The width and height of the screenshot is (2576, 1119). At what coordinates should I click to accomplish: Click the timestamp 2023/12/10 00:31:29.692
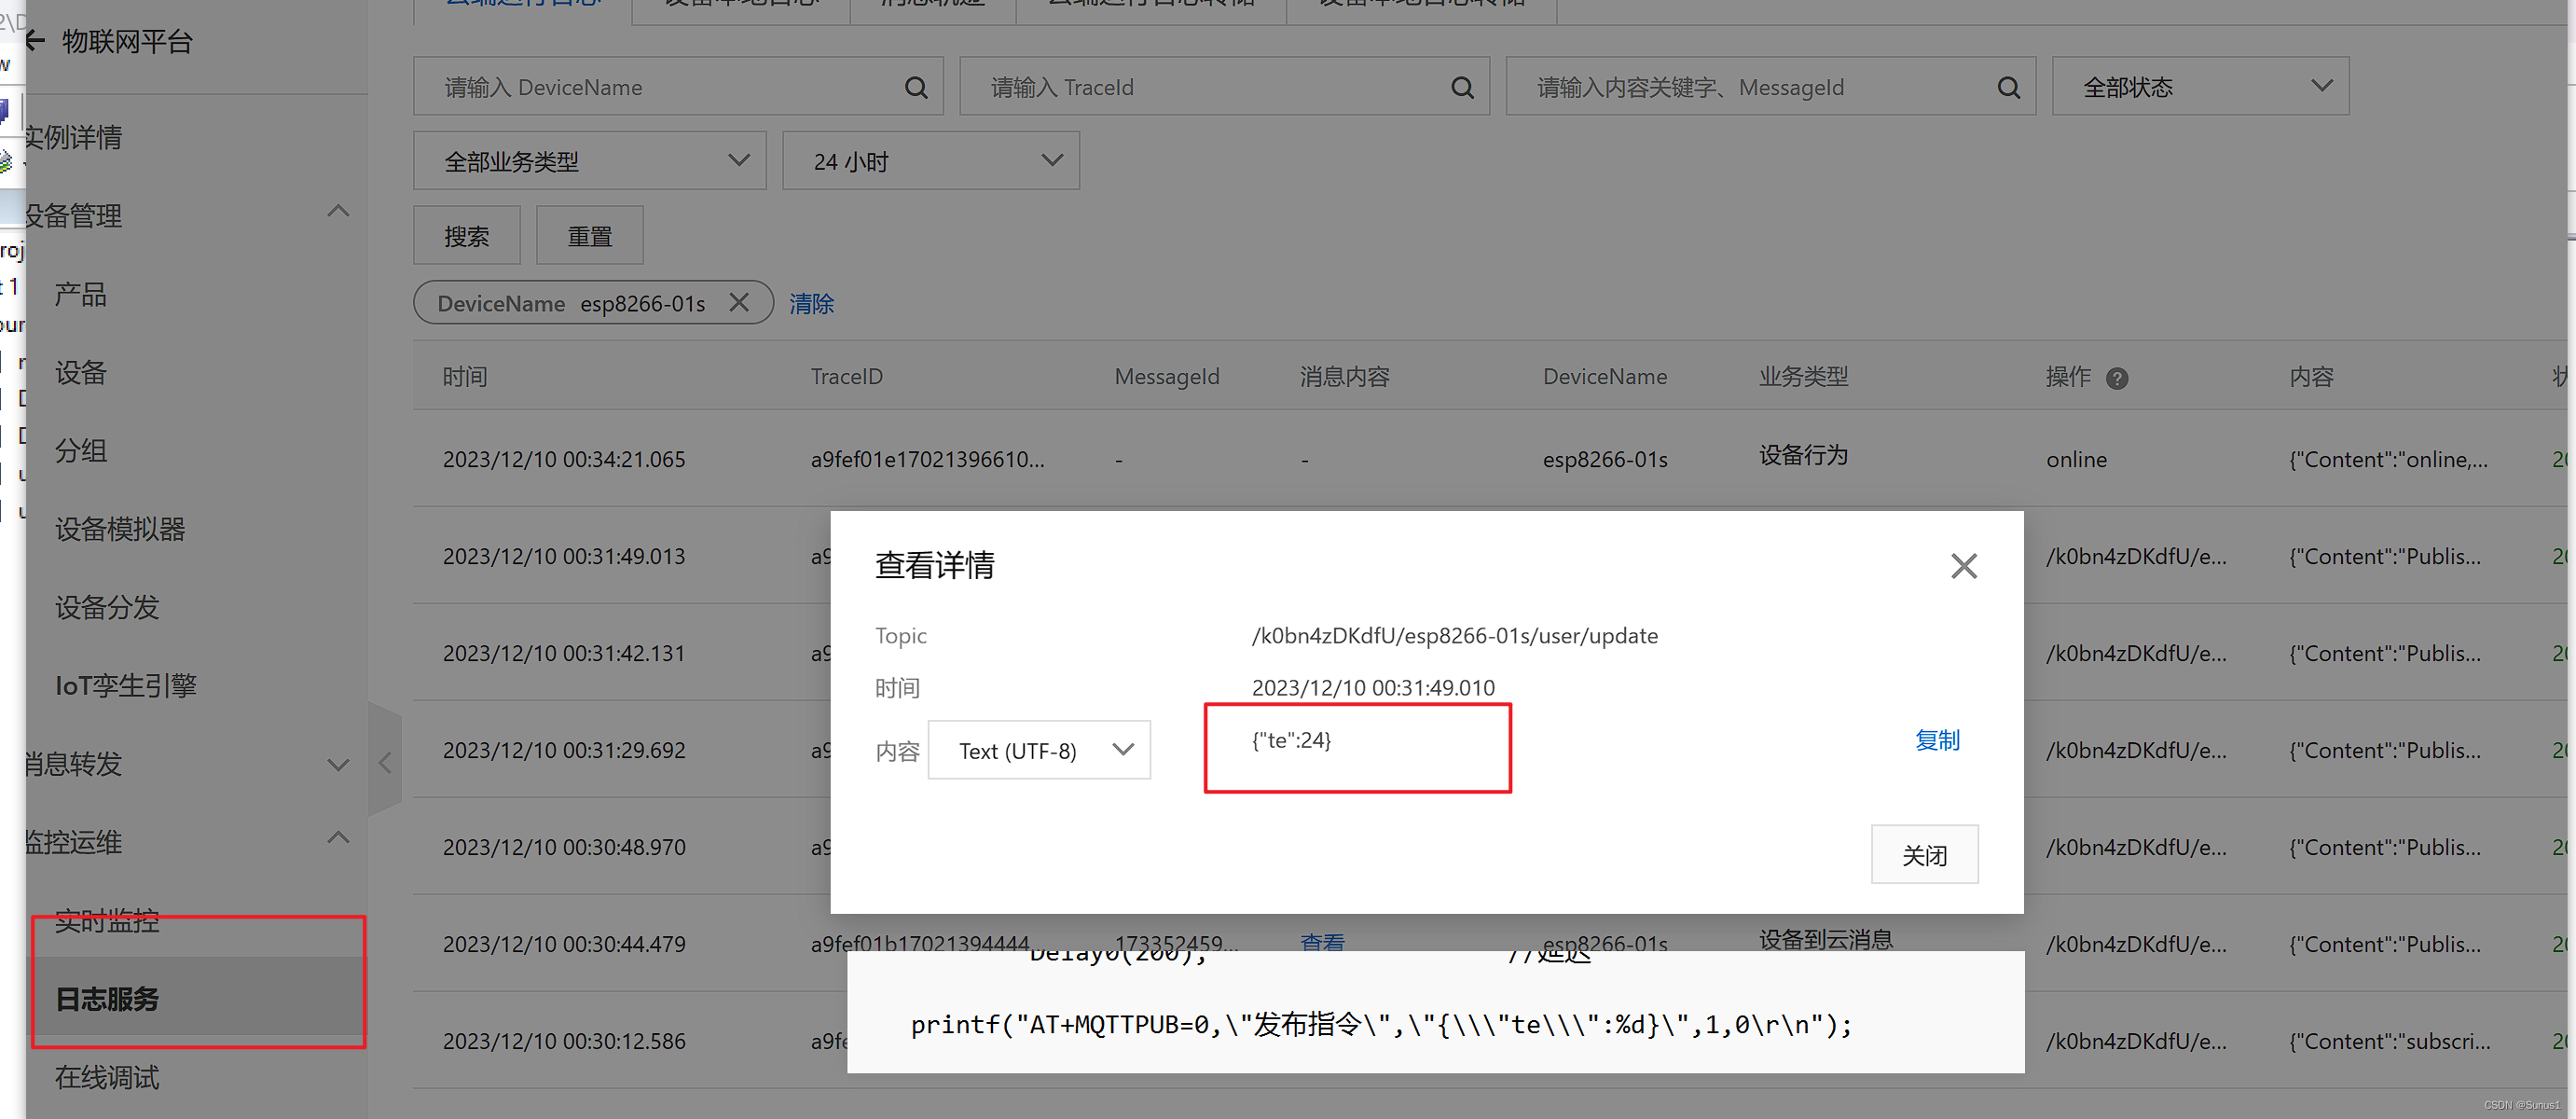pyautogui.click(x=564, y=751)
